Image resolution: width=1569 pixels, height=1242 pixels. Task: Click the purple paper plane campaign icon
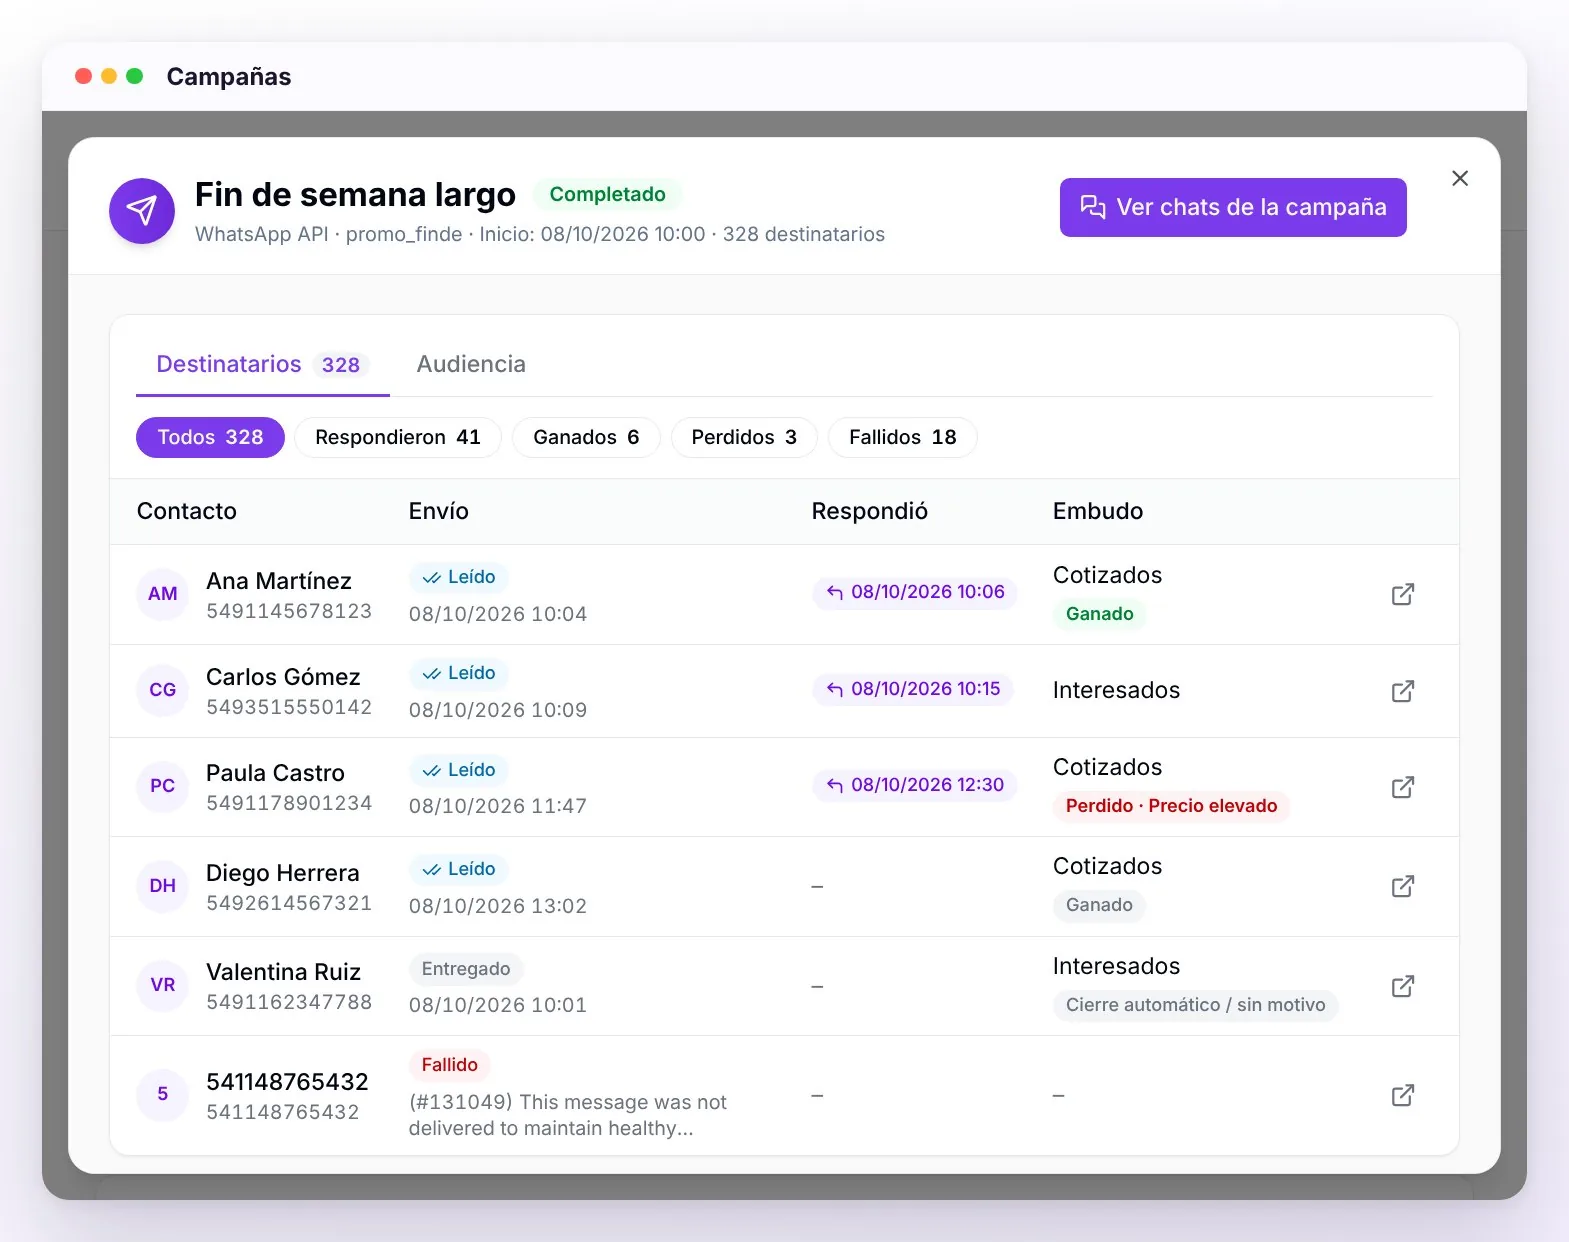click(142, 211)
